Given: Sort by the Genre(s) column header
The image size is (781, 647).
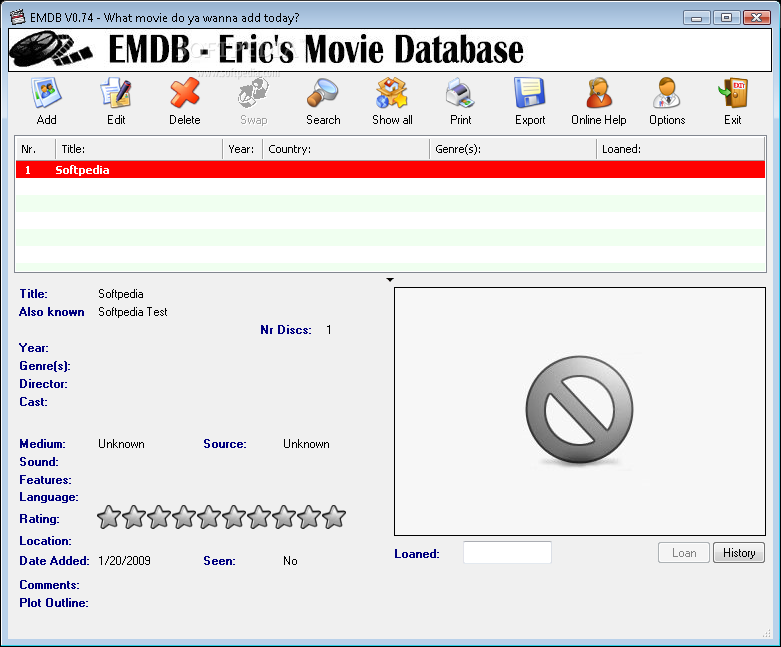Looking at the screenshot, I should point(513,149).
